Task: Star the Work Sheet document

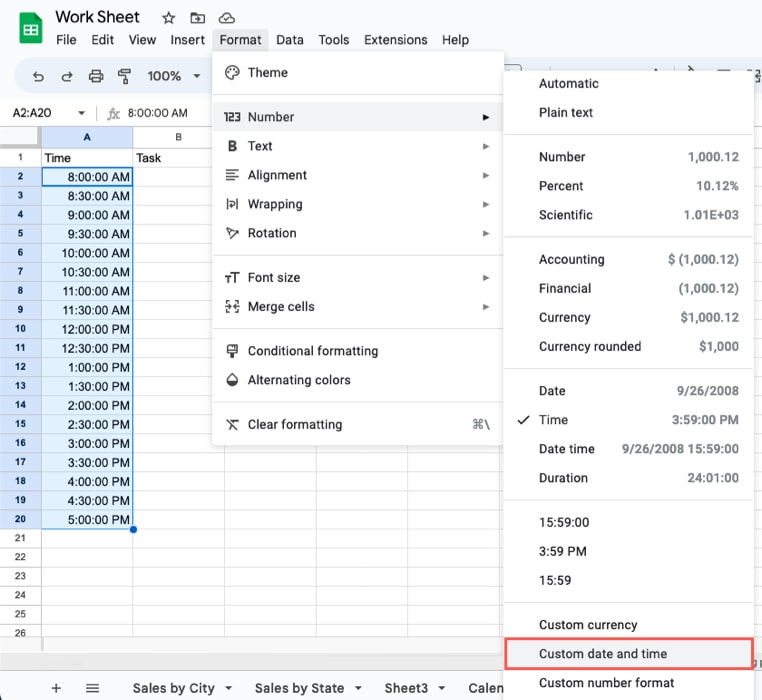Action: pyautogui.click(x=168, y=18)
